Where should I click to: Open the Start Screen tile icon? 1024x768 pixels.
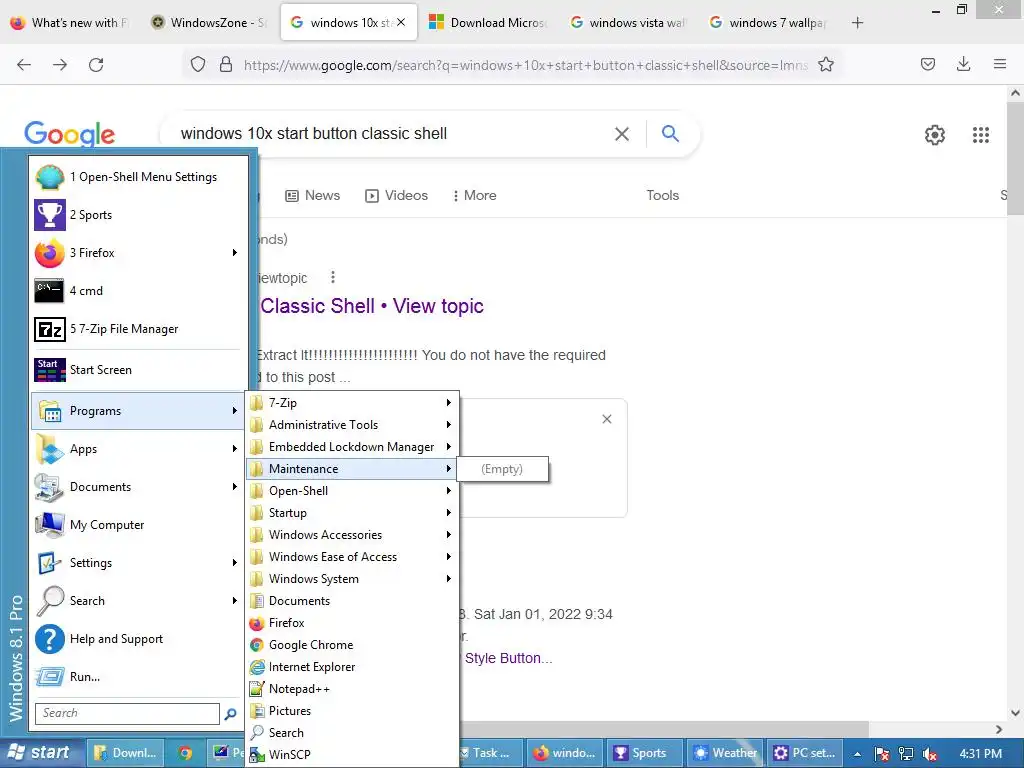(50, 370)
